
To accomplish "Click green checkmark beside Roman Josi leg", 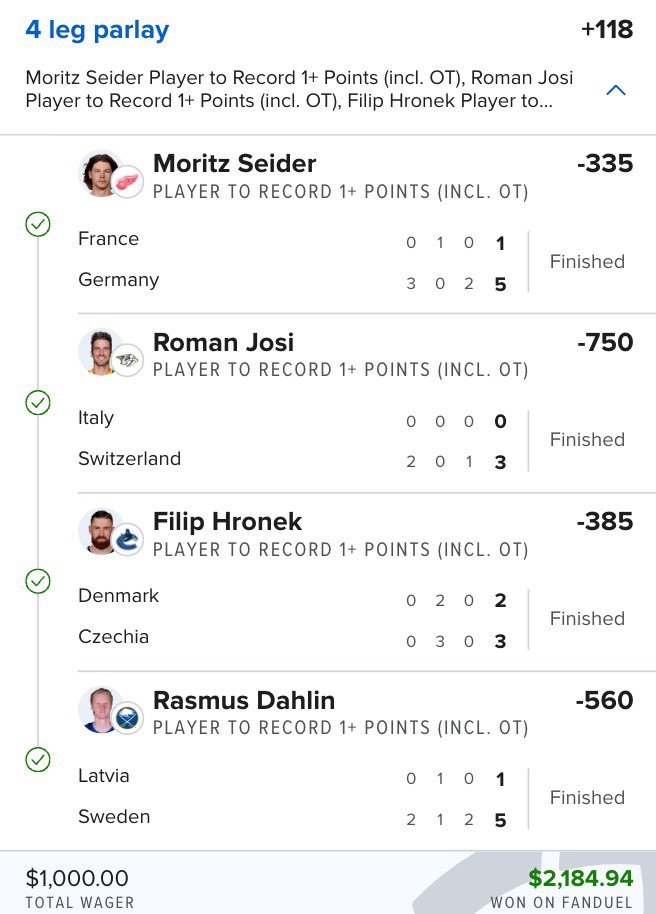I will point(38,403).
